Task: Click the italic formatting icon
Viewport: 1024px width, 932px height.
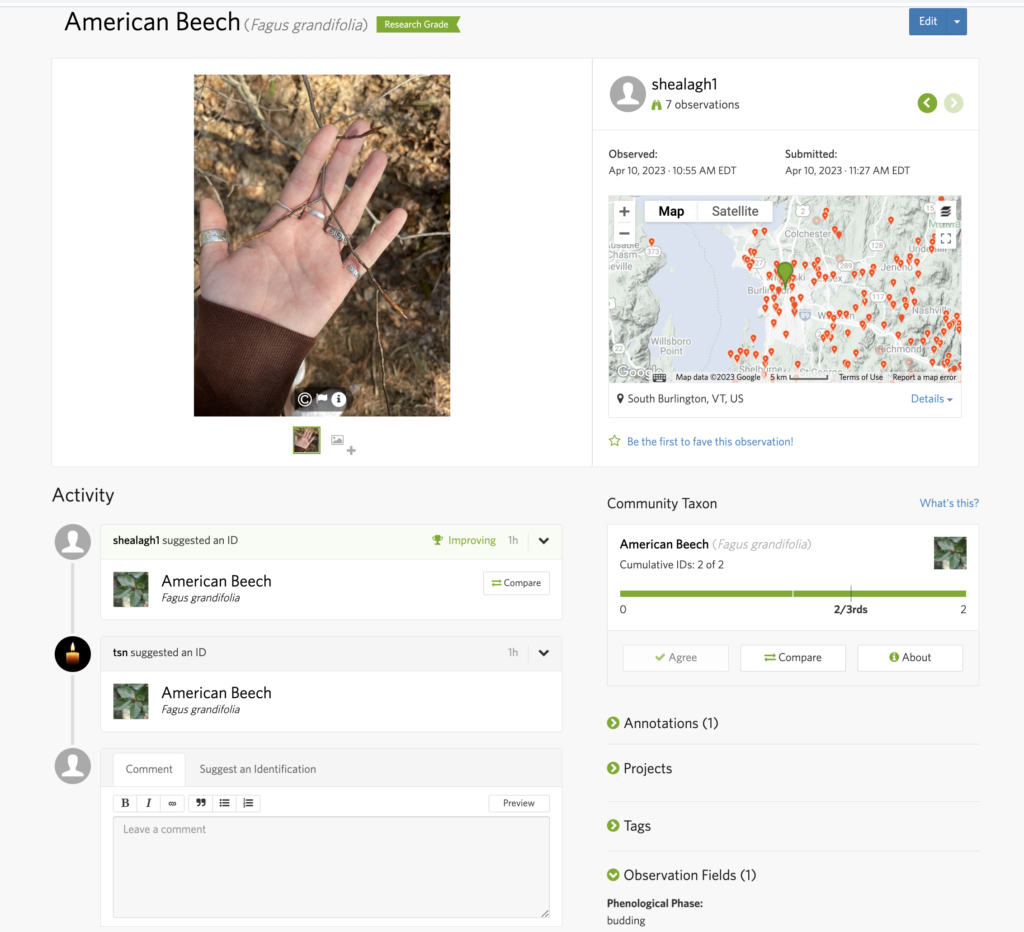Action: (148, 803)
